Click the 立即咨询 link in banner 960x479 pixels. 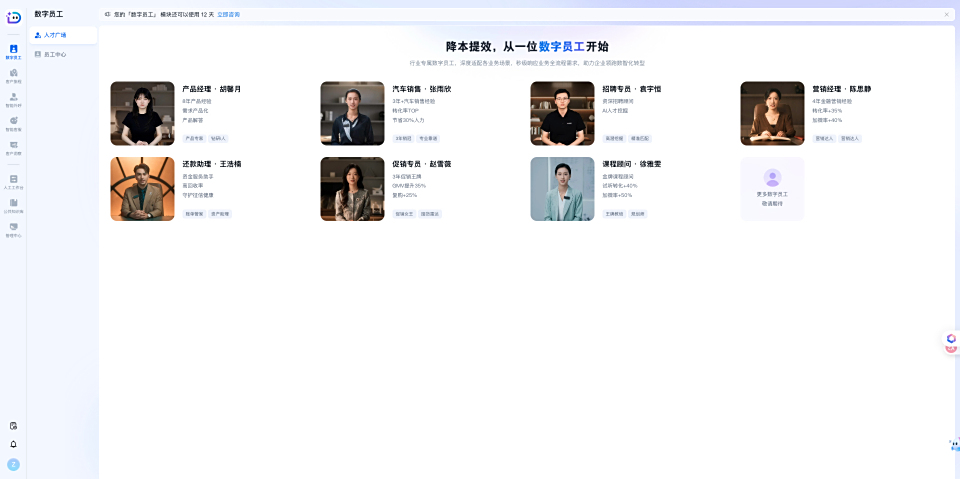pyautogui.click(x=228, y=14)
